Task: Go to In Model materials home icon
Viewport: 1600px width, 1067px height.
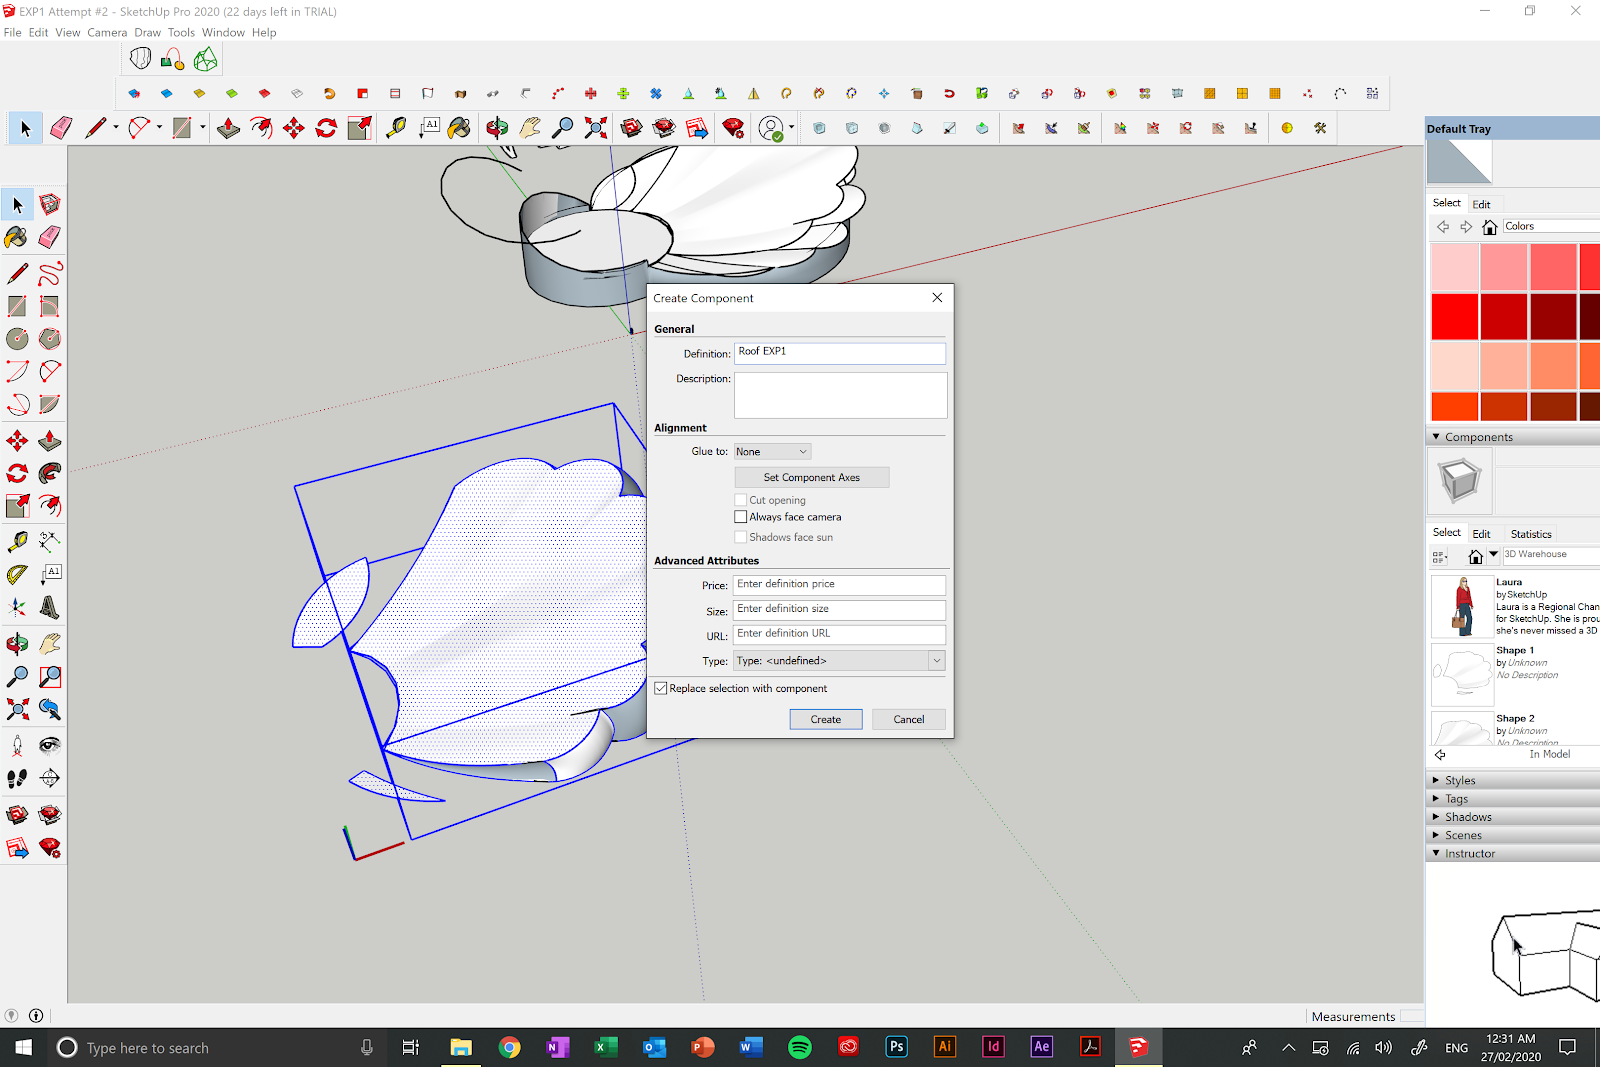Action: (1490, 227)
